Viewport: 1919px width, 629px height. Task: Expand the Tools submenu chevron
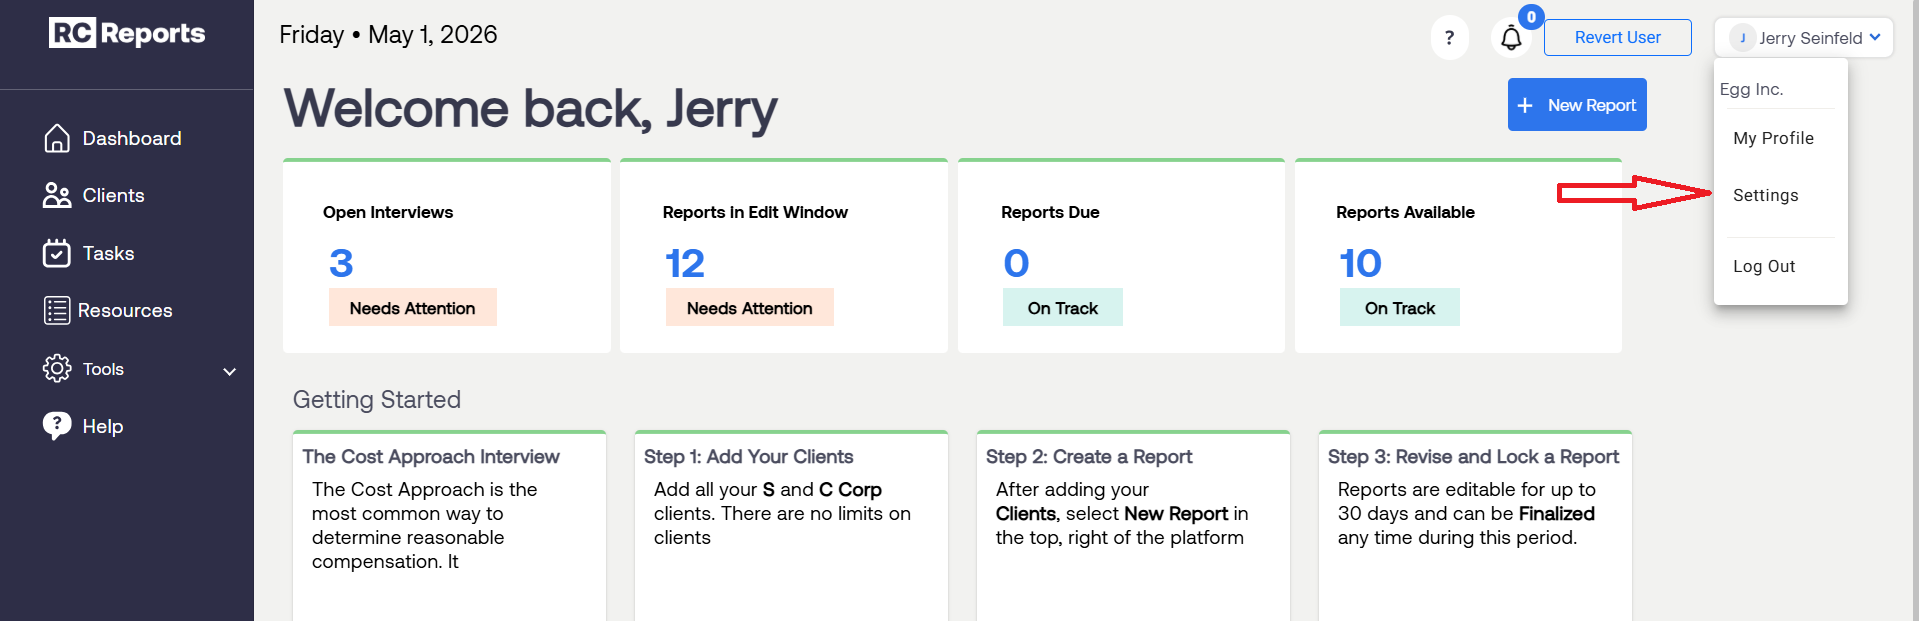tap(230, 371)
